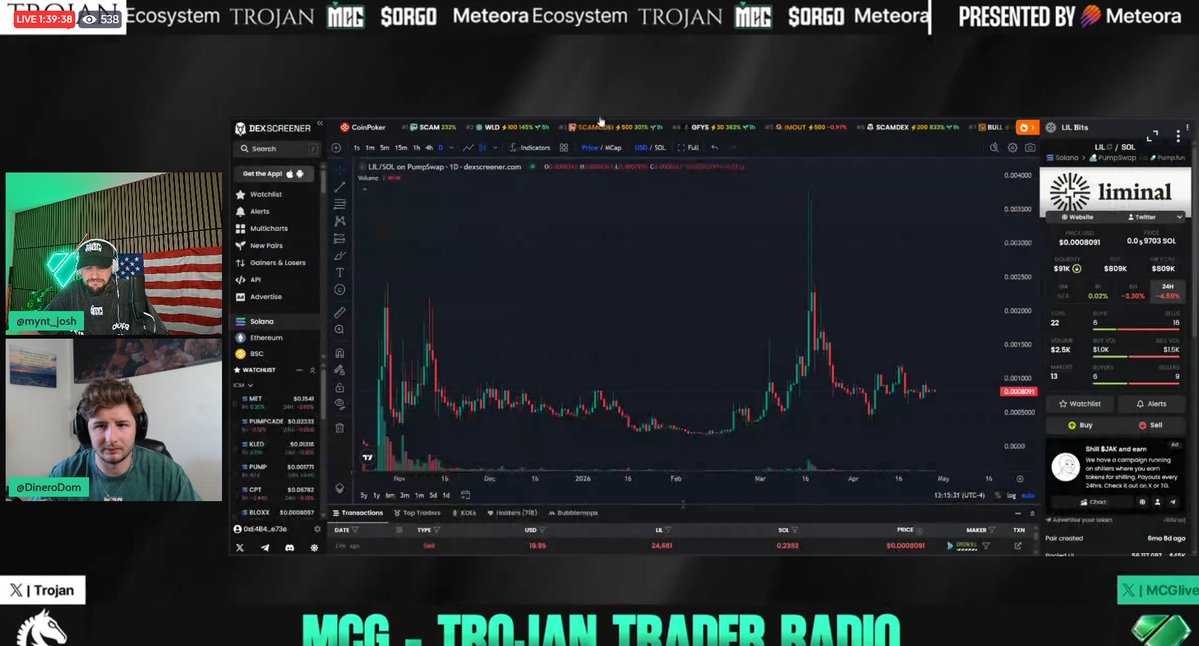Set chart interval to 15m

(x=401, y=148)
